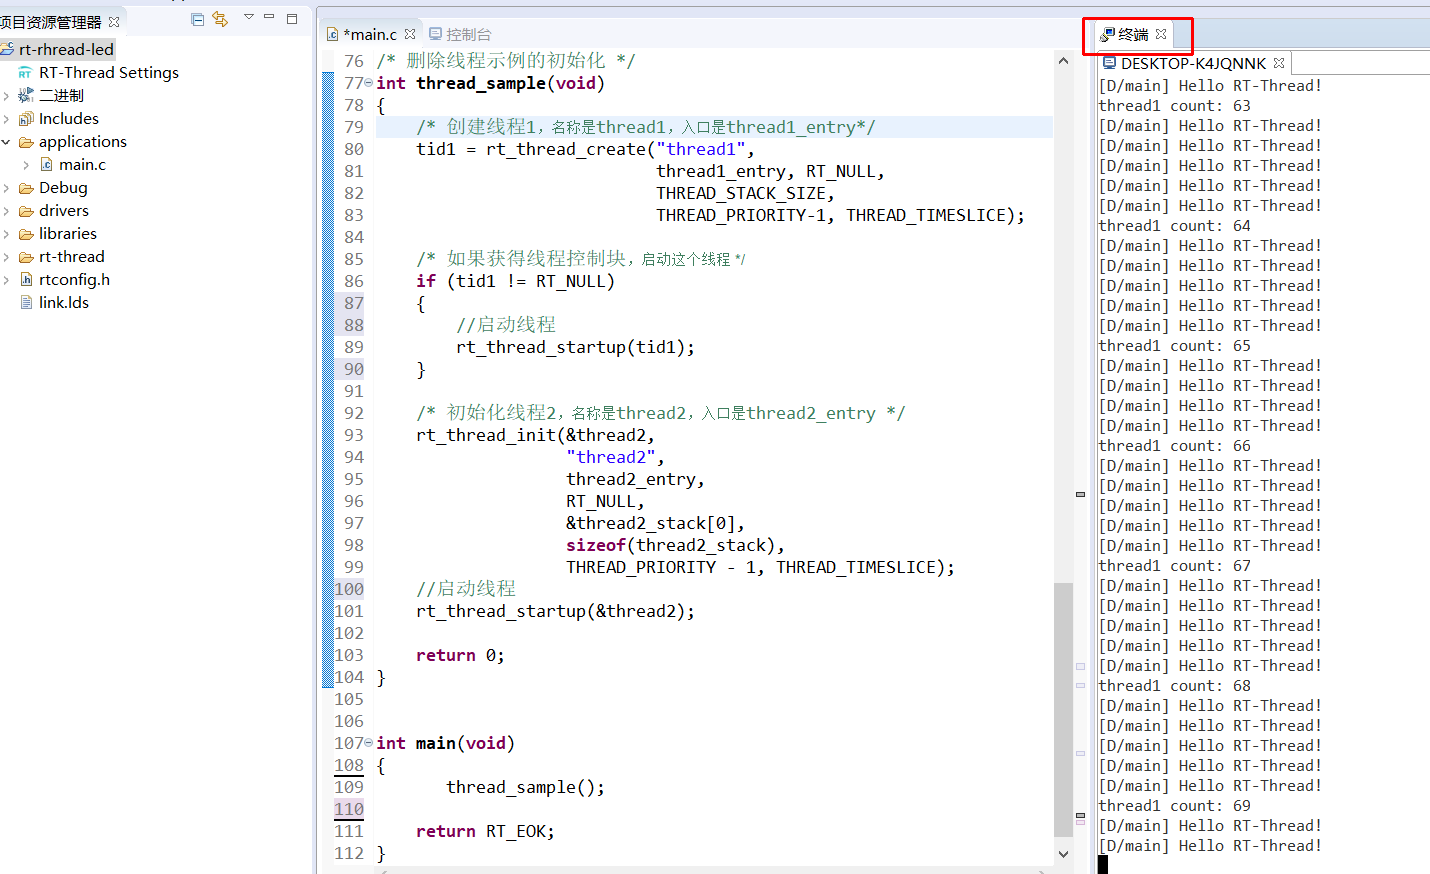Expand the Includes node
Image resolution: width=1430 pixels, height=874 pixels.
6,119
